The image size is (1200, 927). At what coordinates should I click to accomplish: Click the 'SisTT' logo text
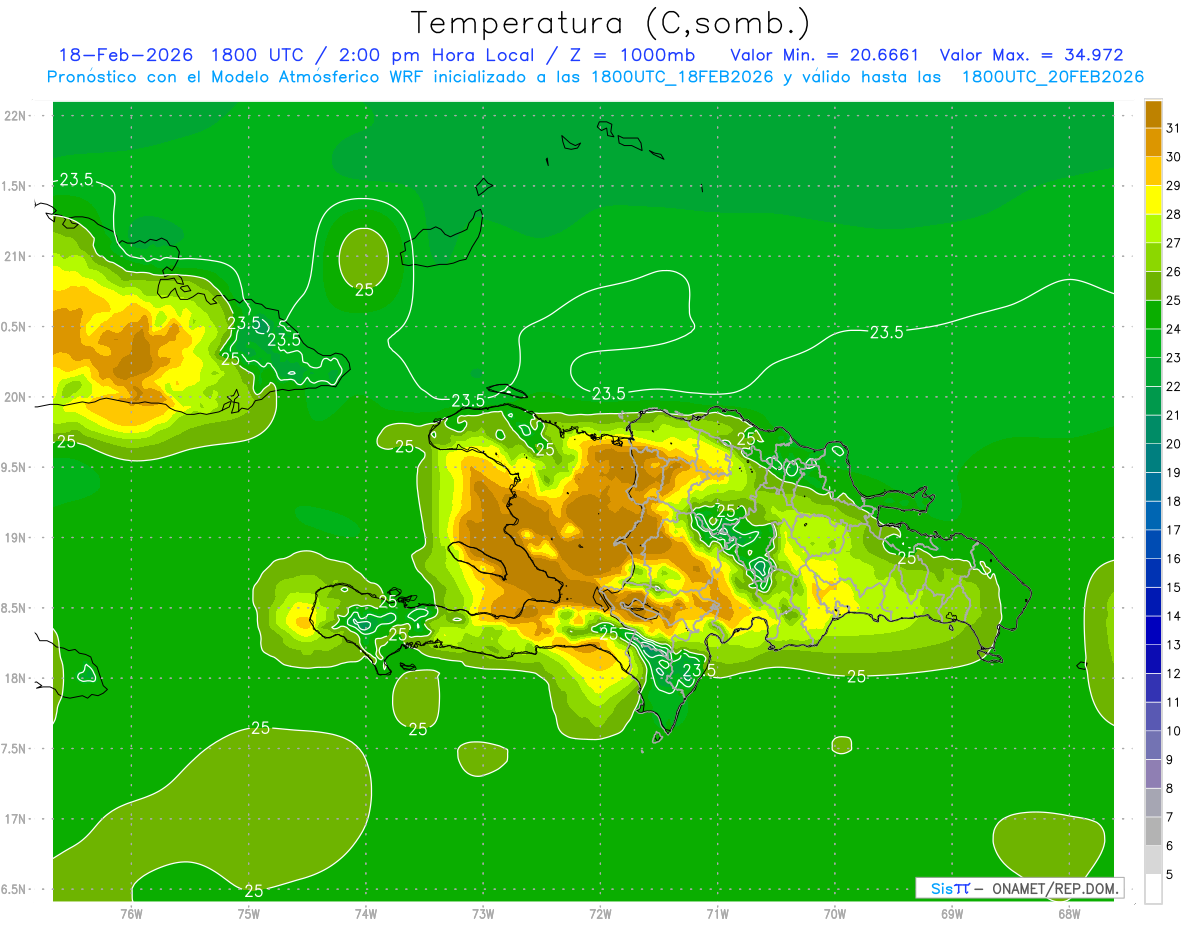point(949,888)
